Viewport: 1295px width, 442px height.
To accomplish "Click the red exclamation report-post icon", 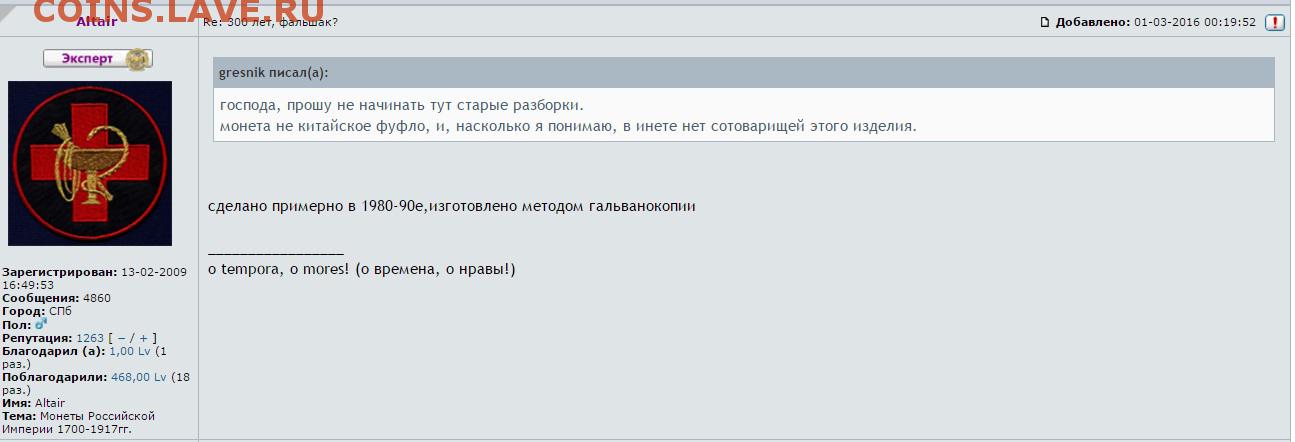I will pos(1274,23).
